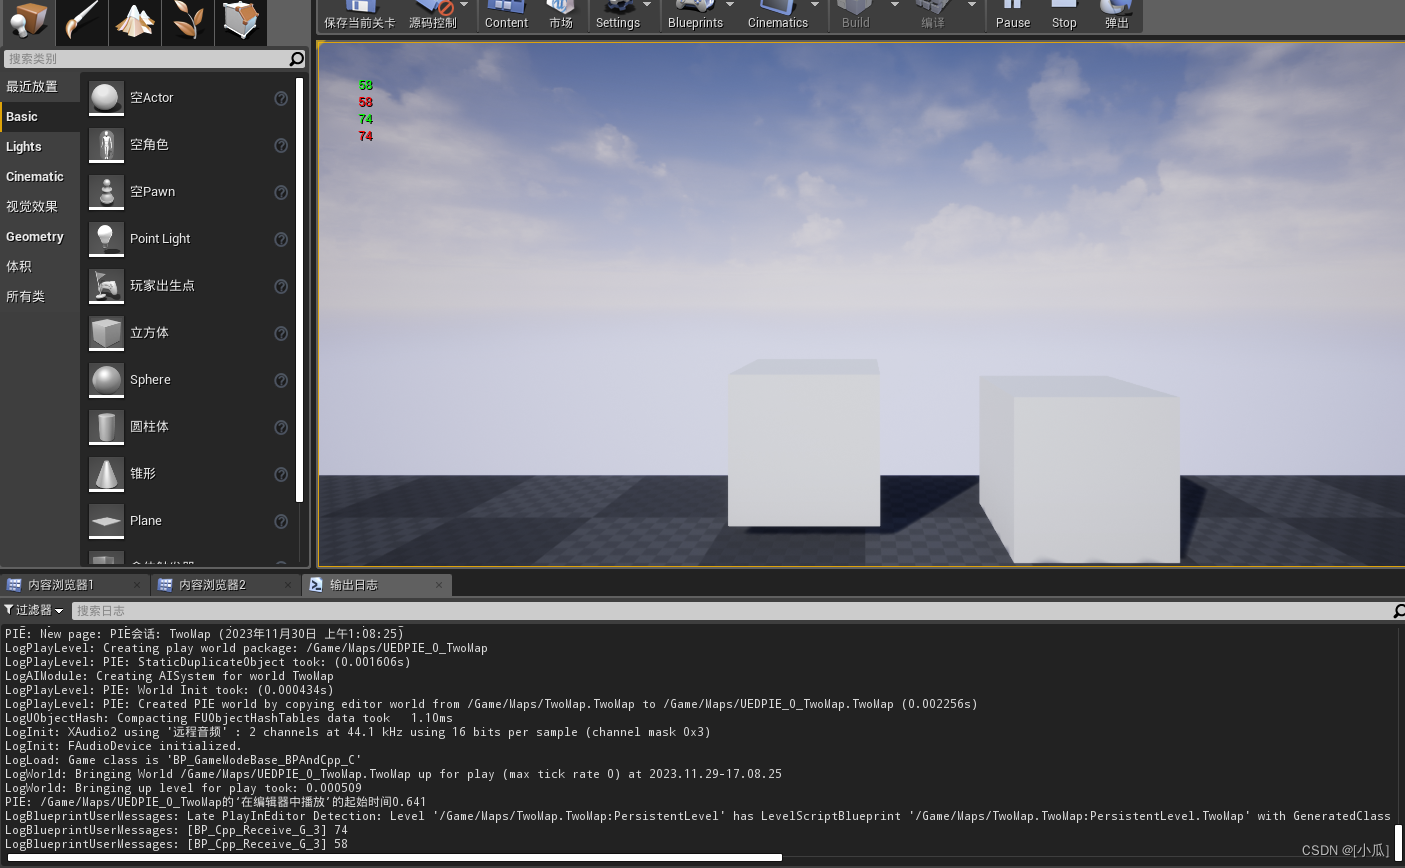This screenshot has height=868, width=1405.
Task: Open the Content toolbar button
Action: click(506, 15)
